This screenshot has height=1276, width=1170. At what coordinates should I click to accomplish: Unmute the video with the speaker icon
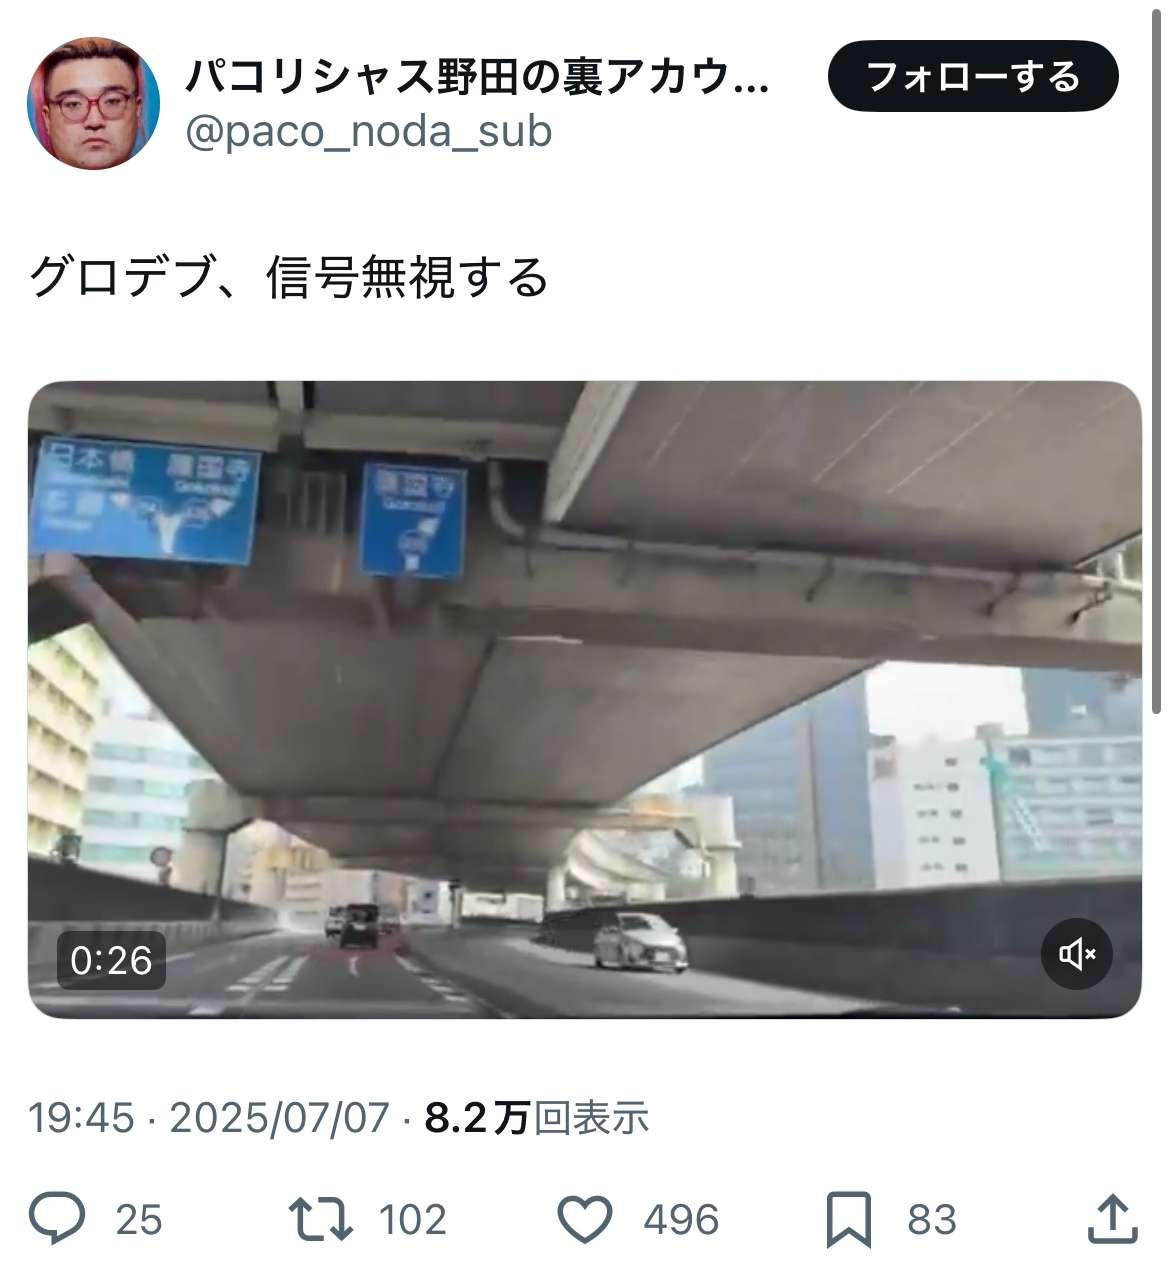tap(1077, 955)
